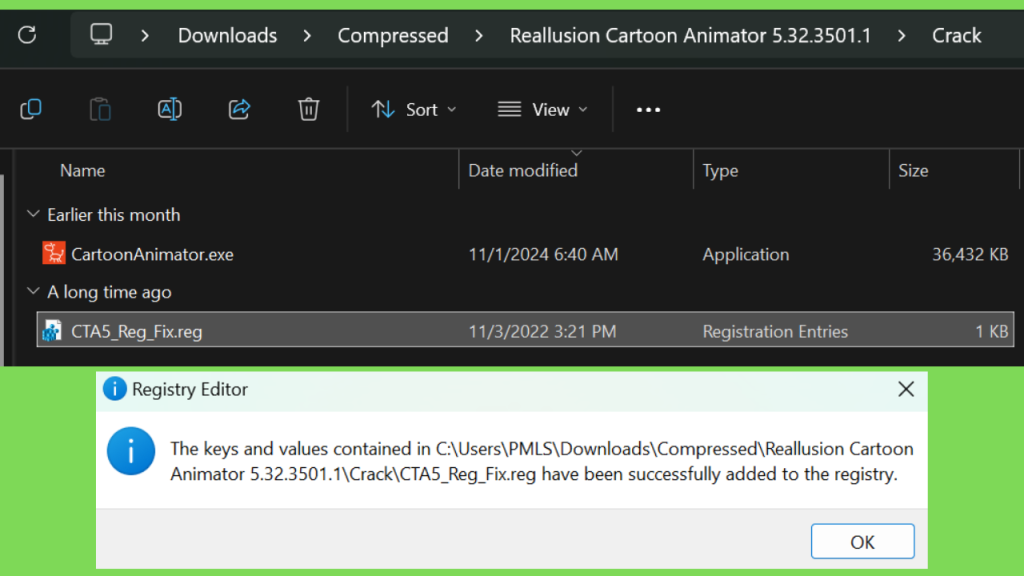
Task: Select the CartoonAnimator.exe file name
Action: [152, 254]
